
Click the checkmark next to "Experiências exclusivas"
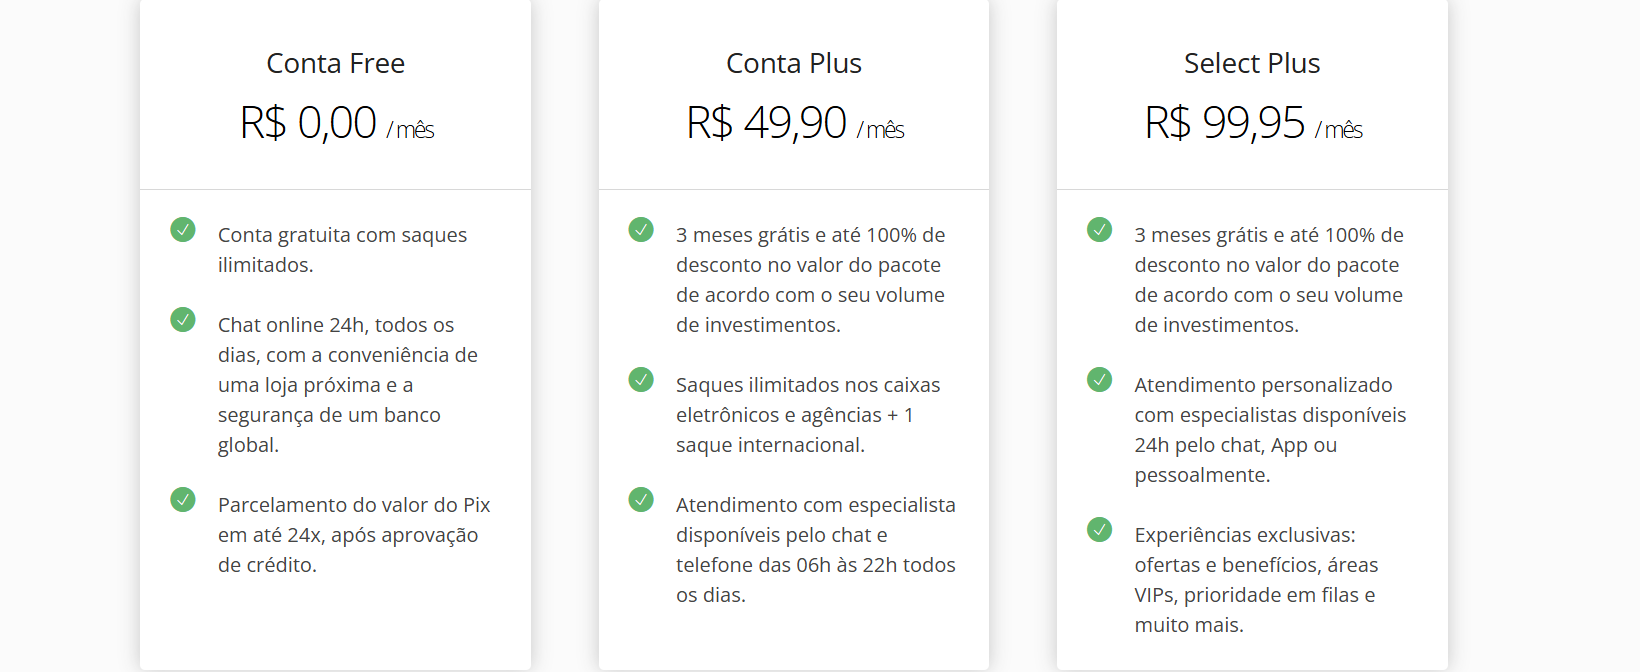pyautogui.click(x=1099, y=529)
